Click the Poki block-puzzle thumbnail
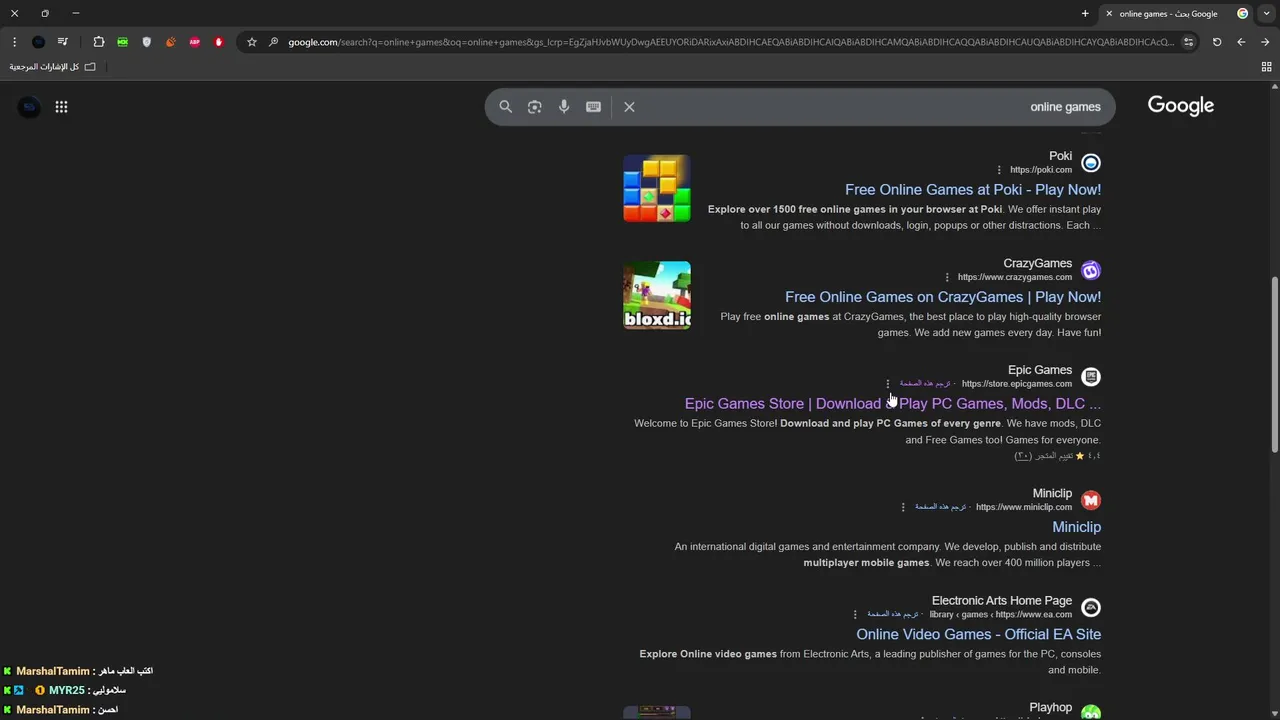Screen dimensions: 1280x720 [657, 188]
